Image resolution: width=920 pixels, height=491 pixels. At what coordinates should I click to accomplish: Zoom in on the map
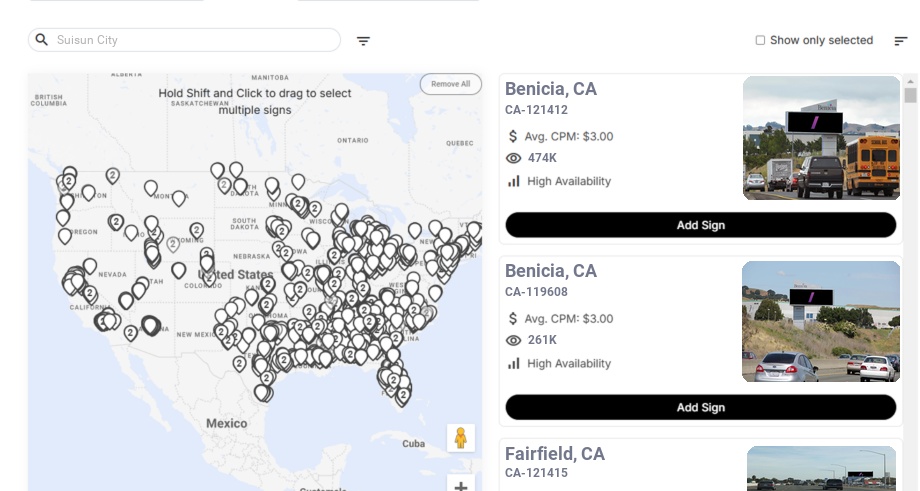point(461,485)
